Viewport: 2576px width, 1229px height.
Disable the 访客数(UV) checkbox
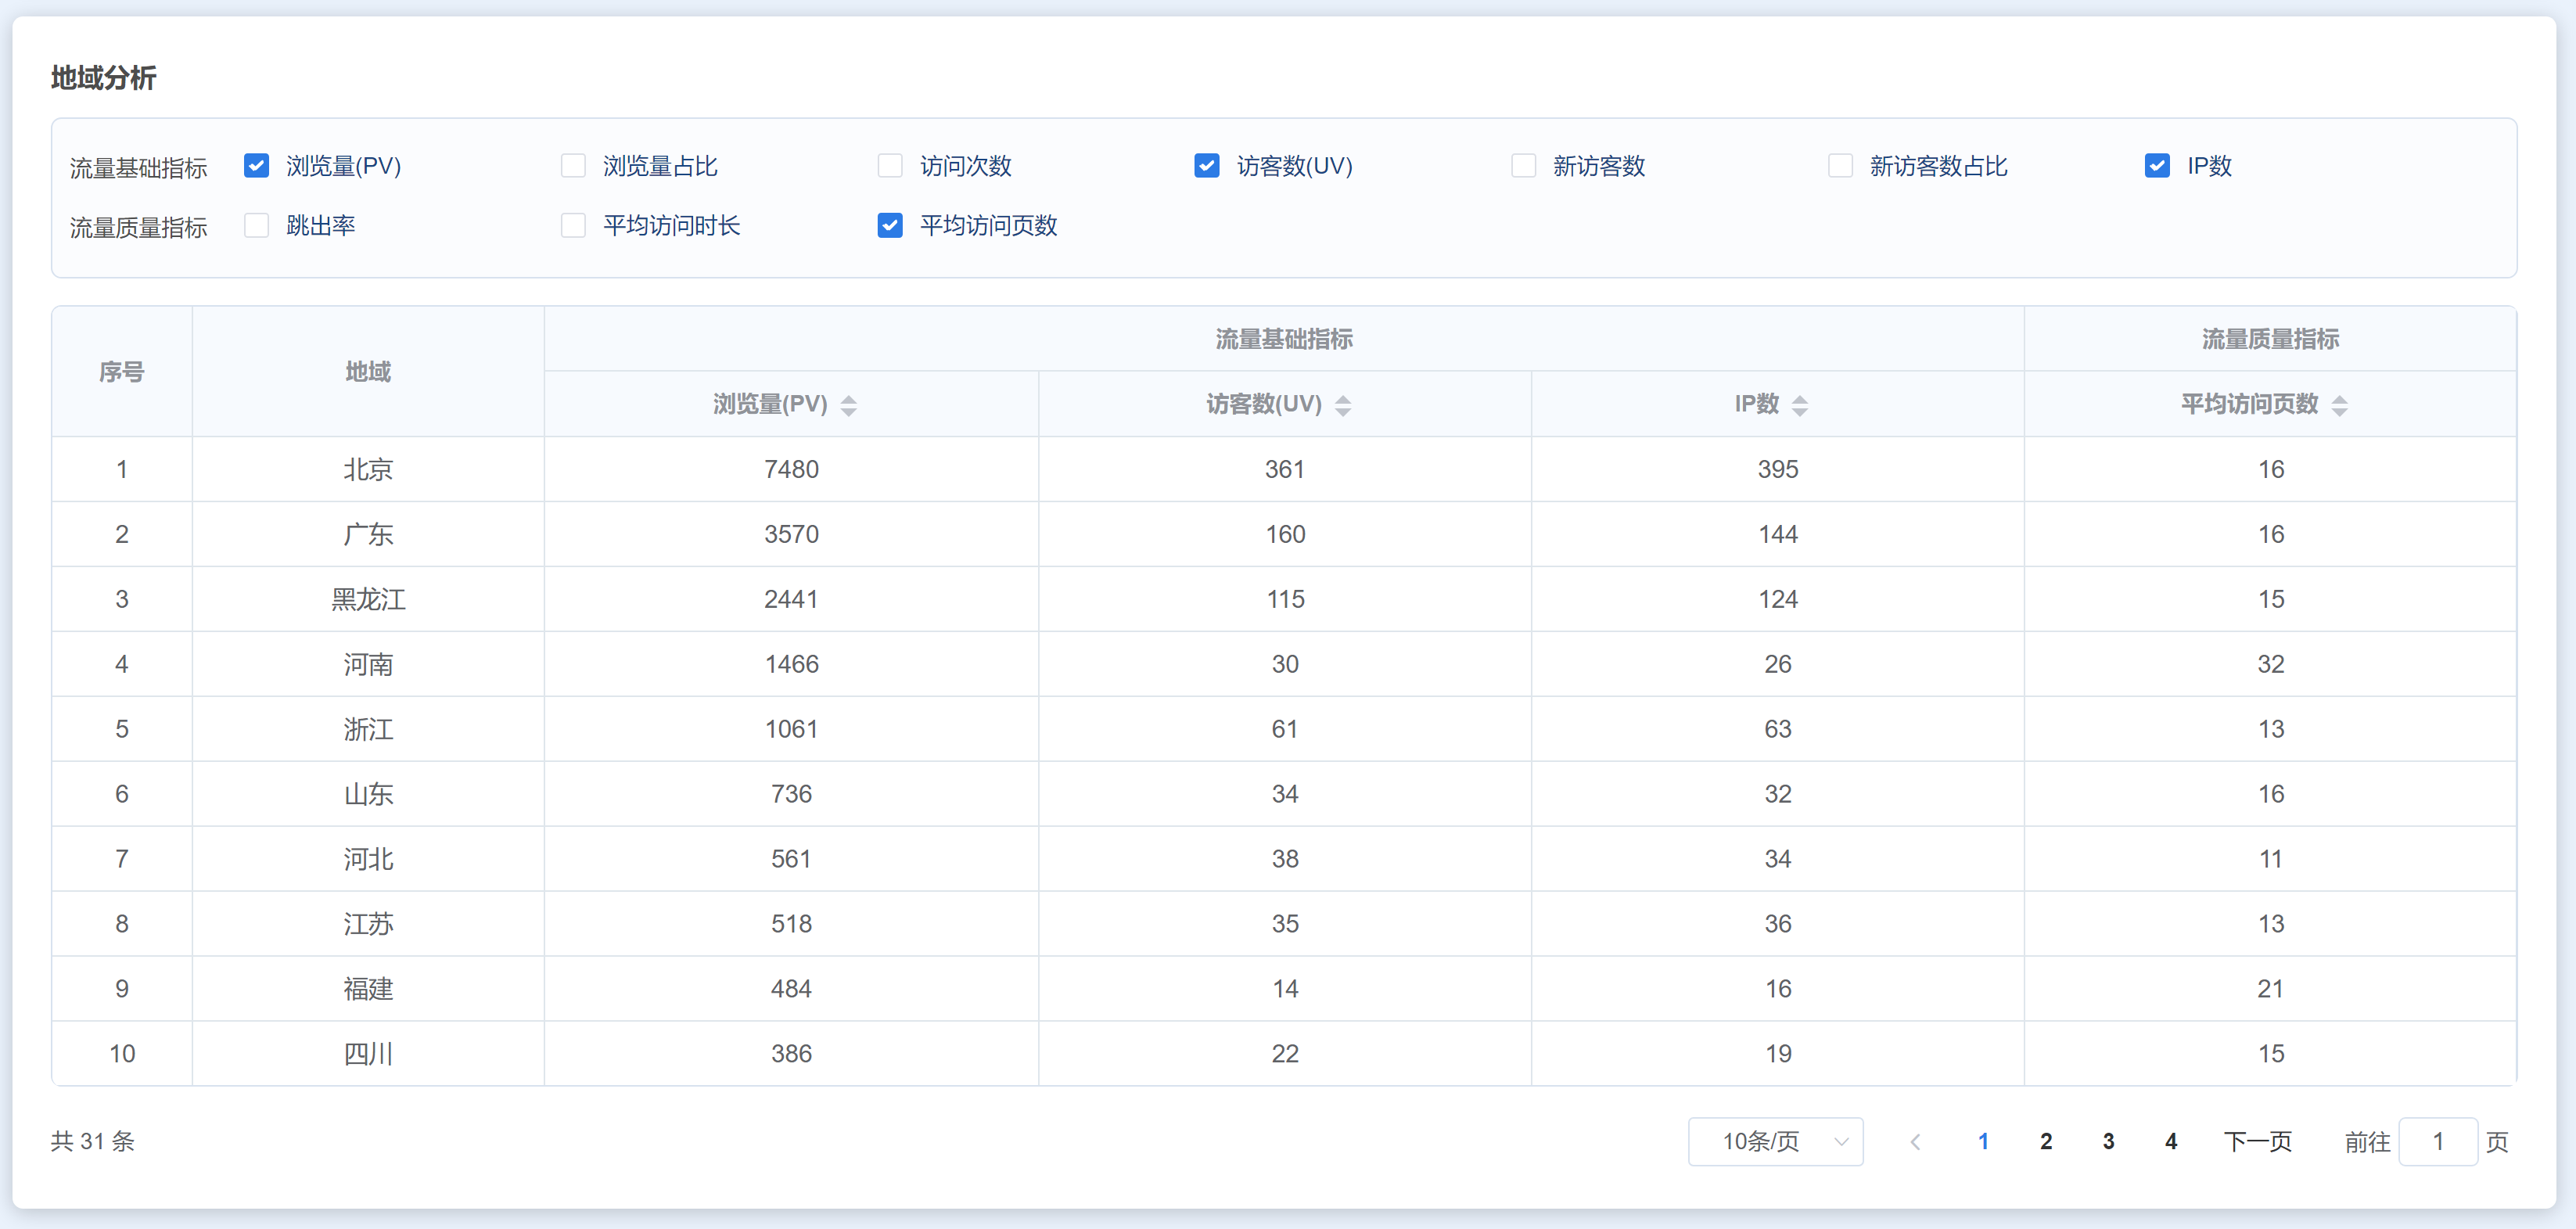pos(1207,166)
